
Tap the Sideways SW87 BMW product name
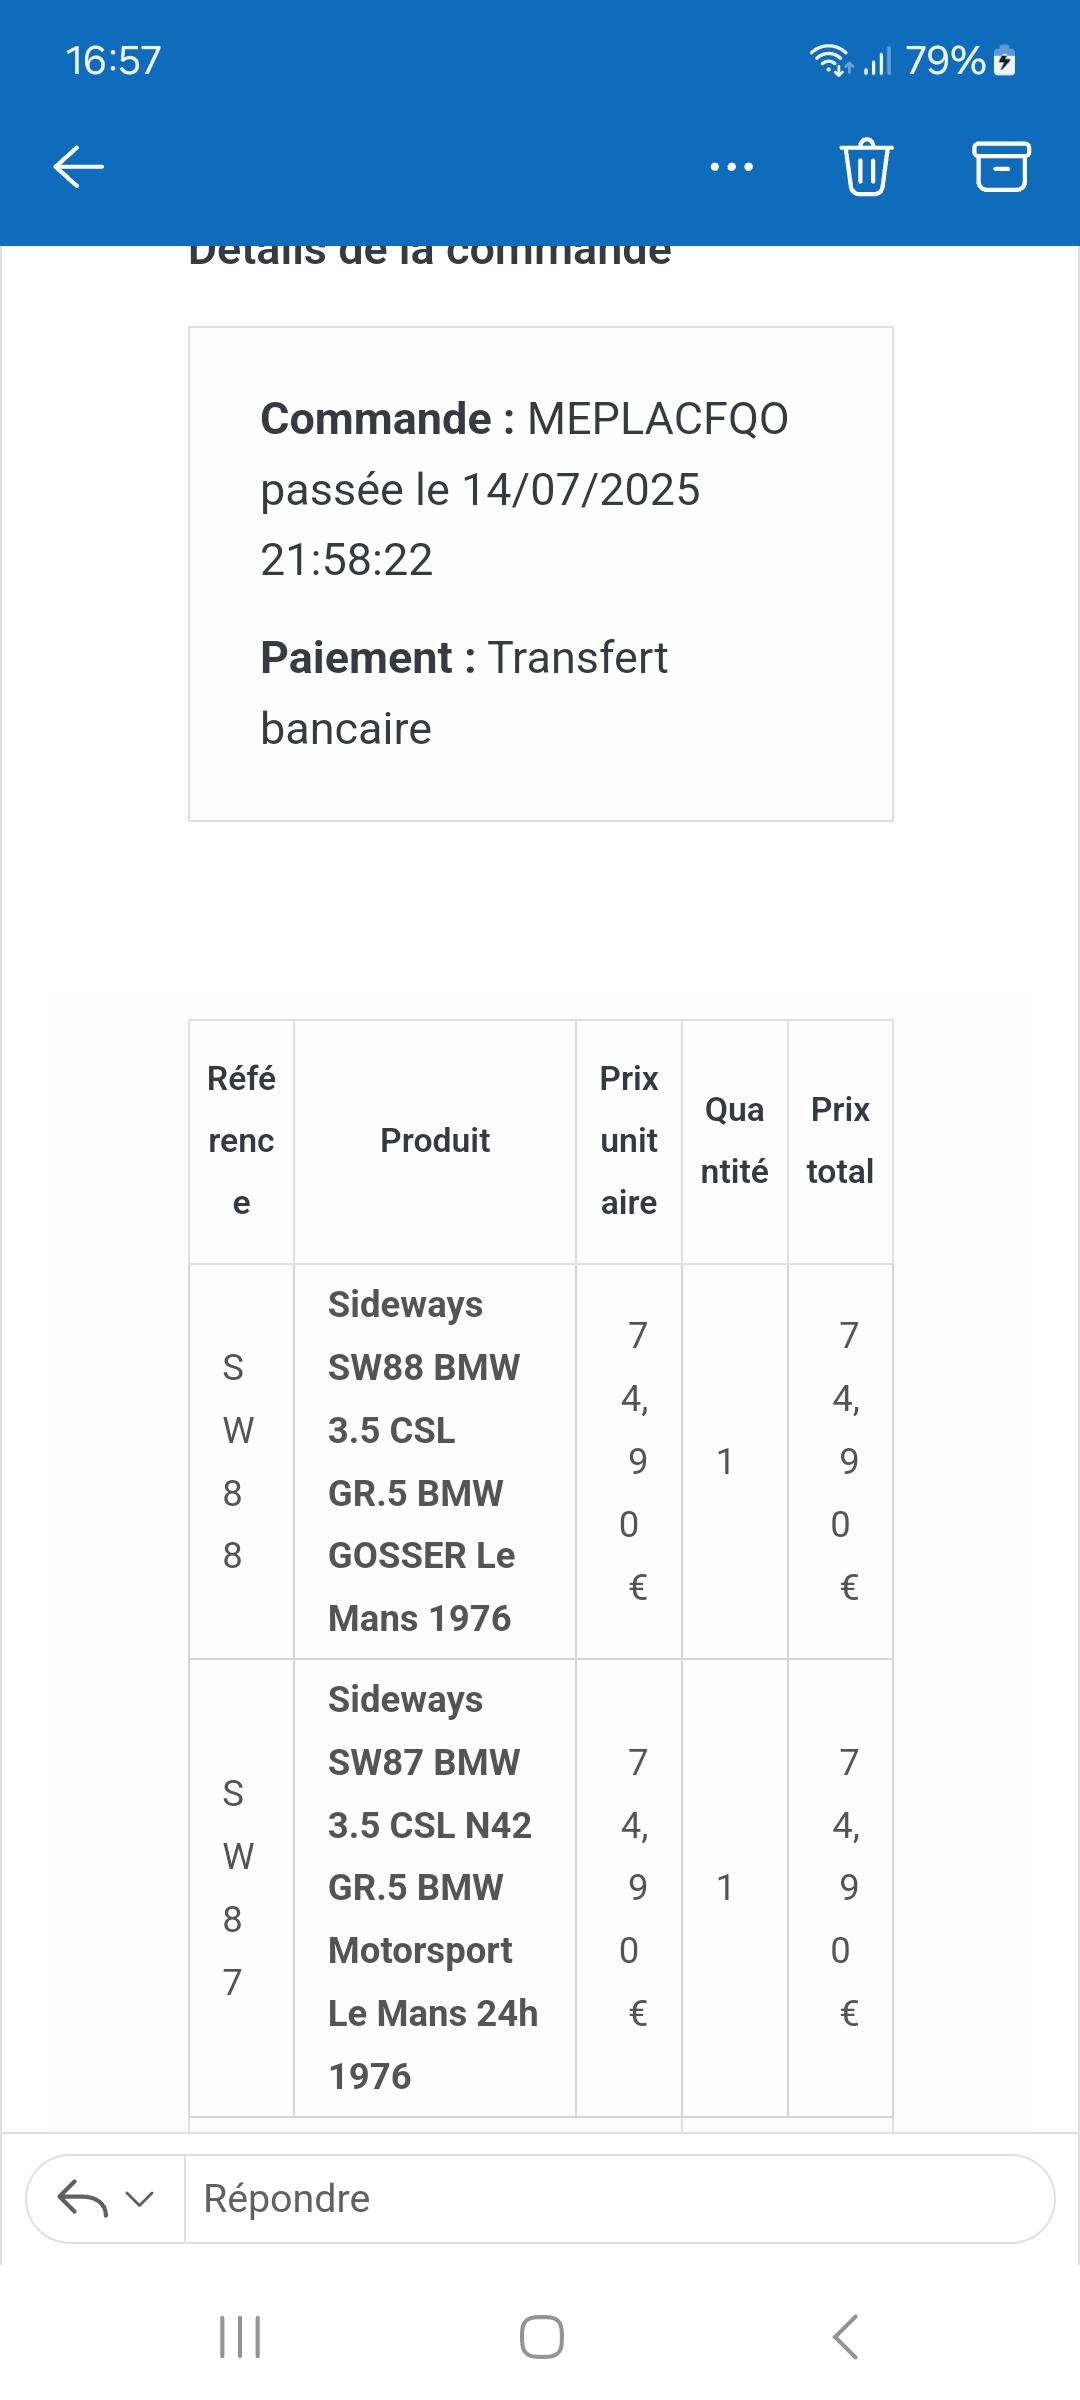point(432,1887)
